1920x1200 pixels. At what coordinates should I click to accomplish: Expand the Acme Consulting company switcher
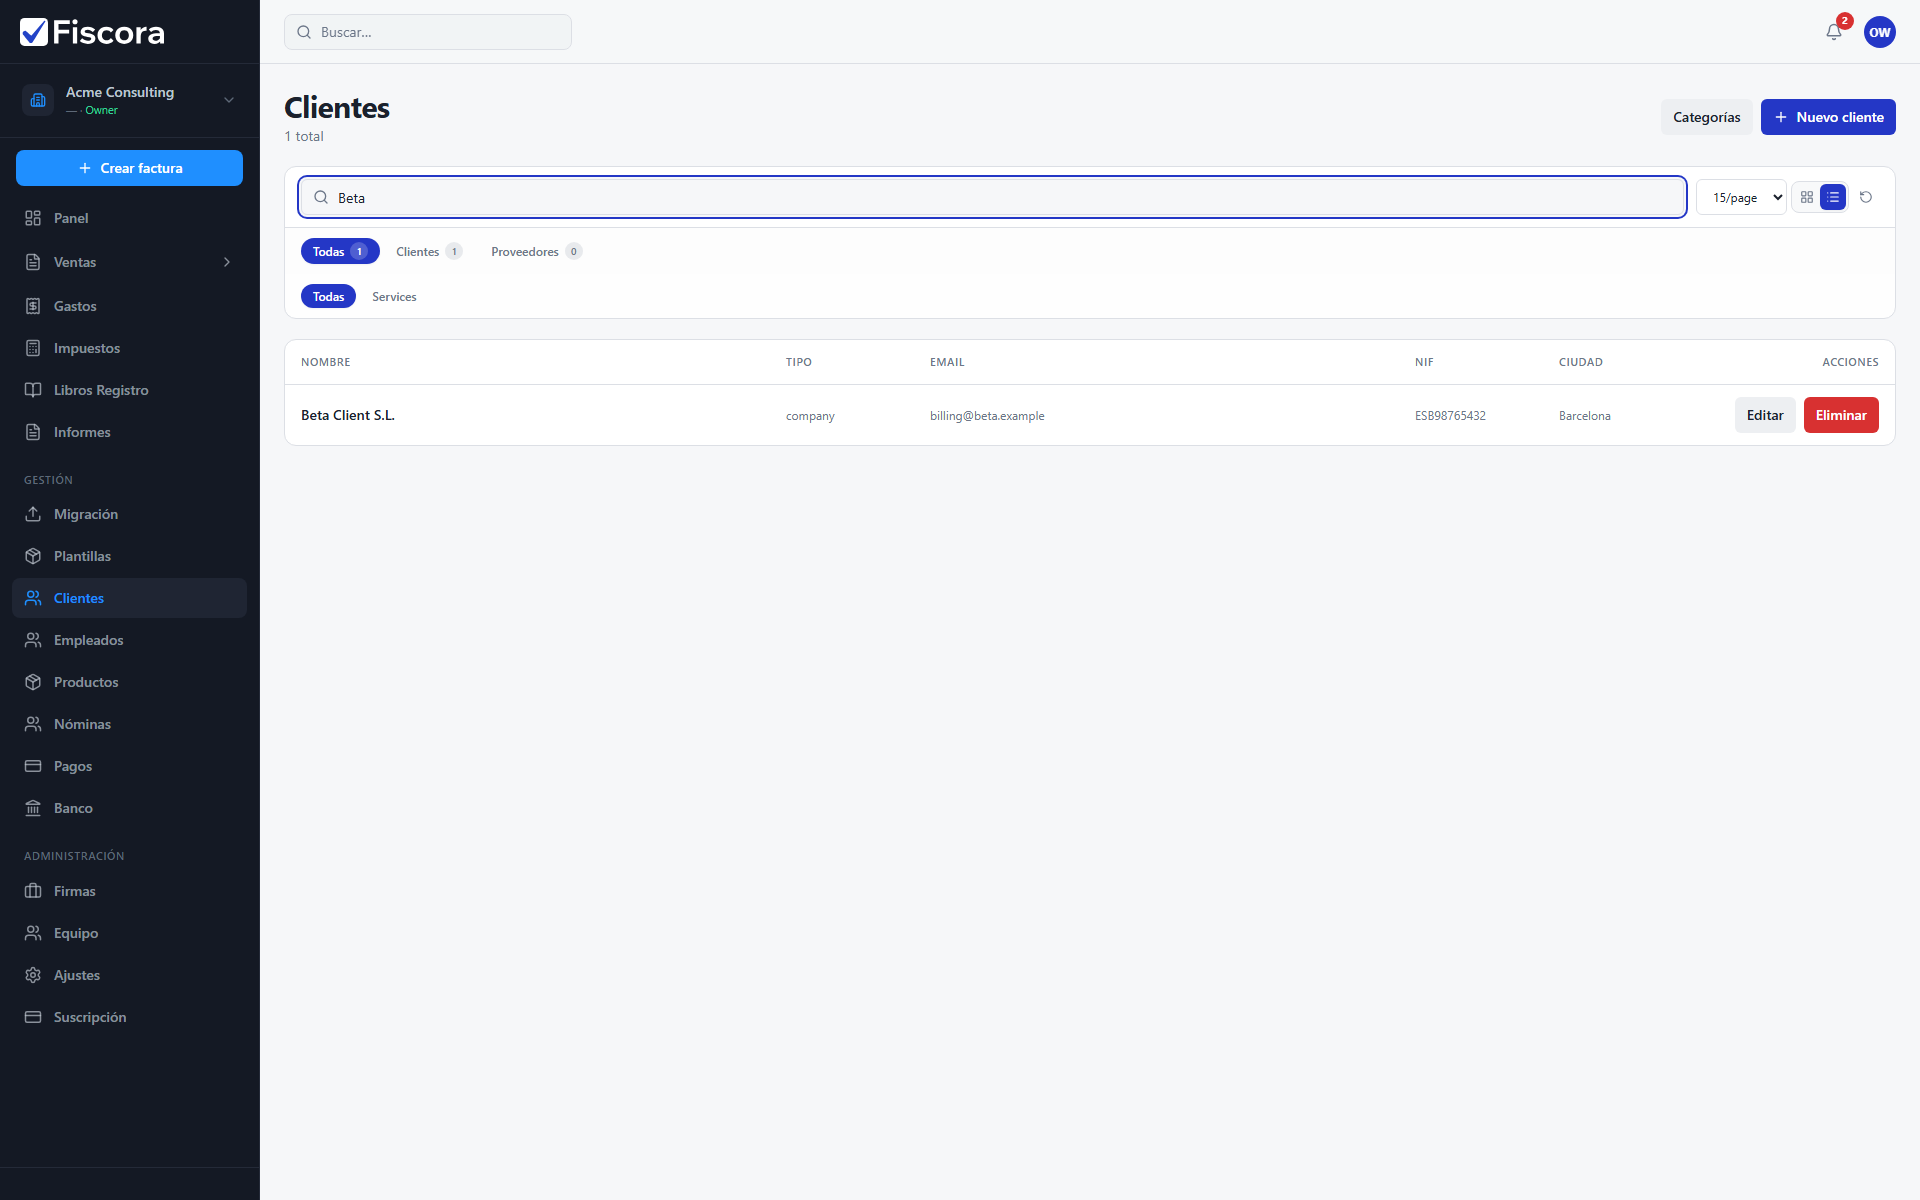click(229, 100)
